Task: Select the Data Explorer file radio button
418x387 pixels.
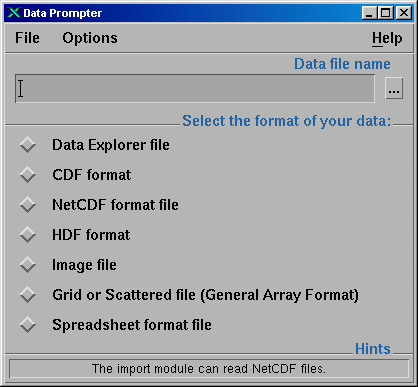Action: click(27, 145)
